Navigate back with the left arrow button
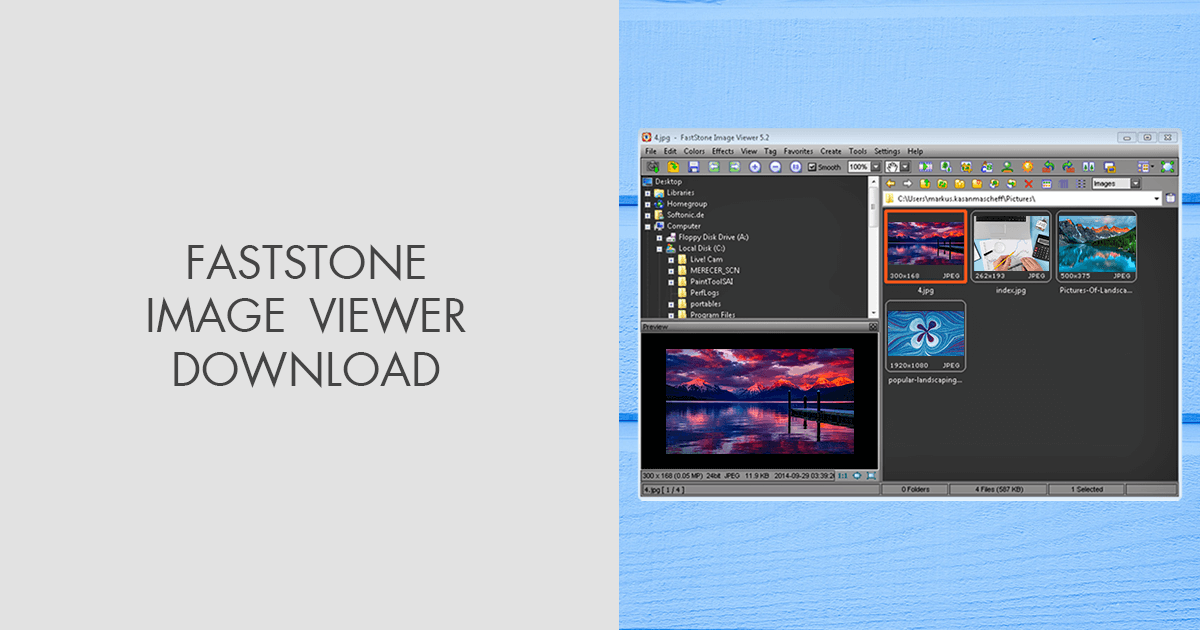The width and height of the screenshot is (1200, 630). pos(892,183)
